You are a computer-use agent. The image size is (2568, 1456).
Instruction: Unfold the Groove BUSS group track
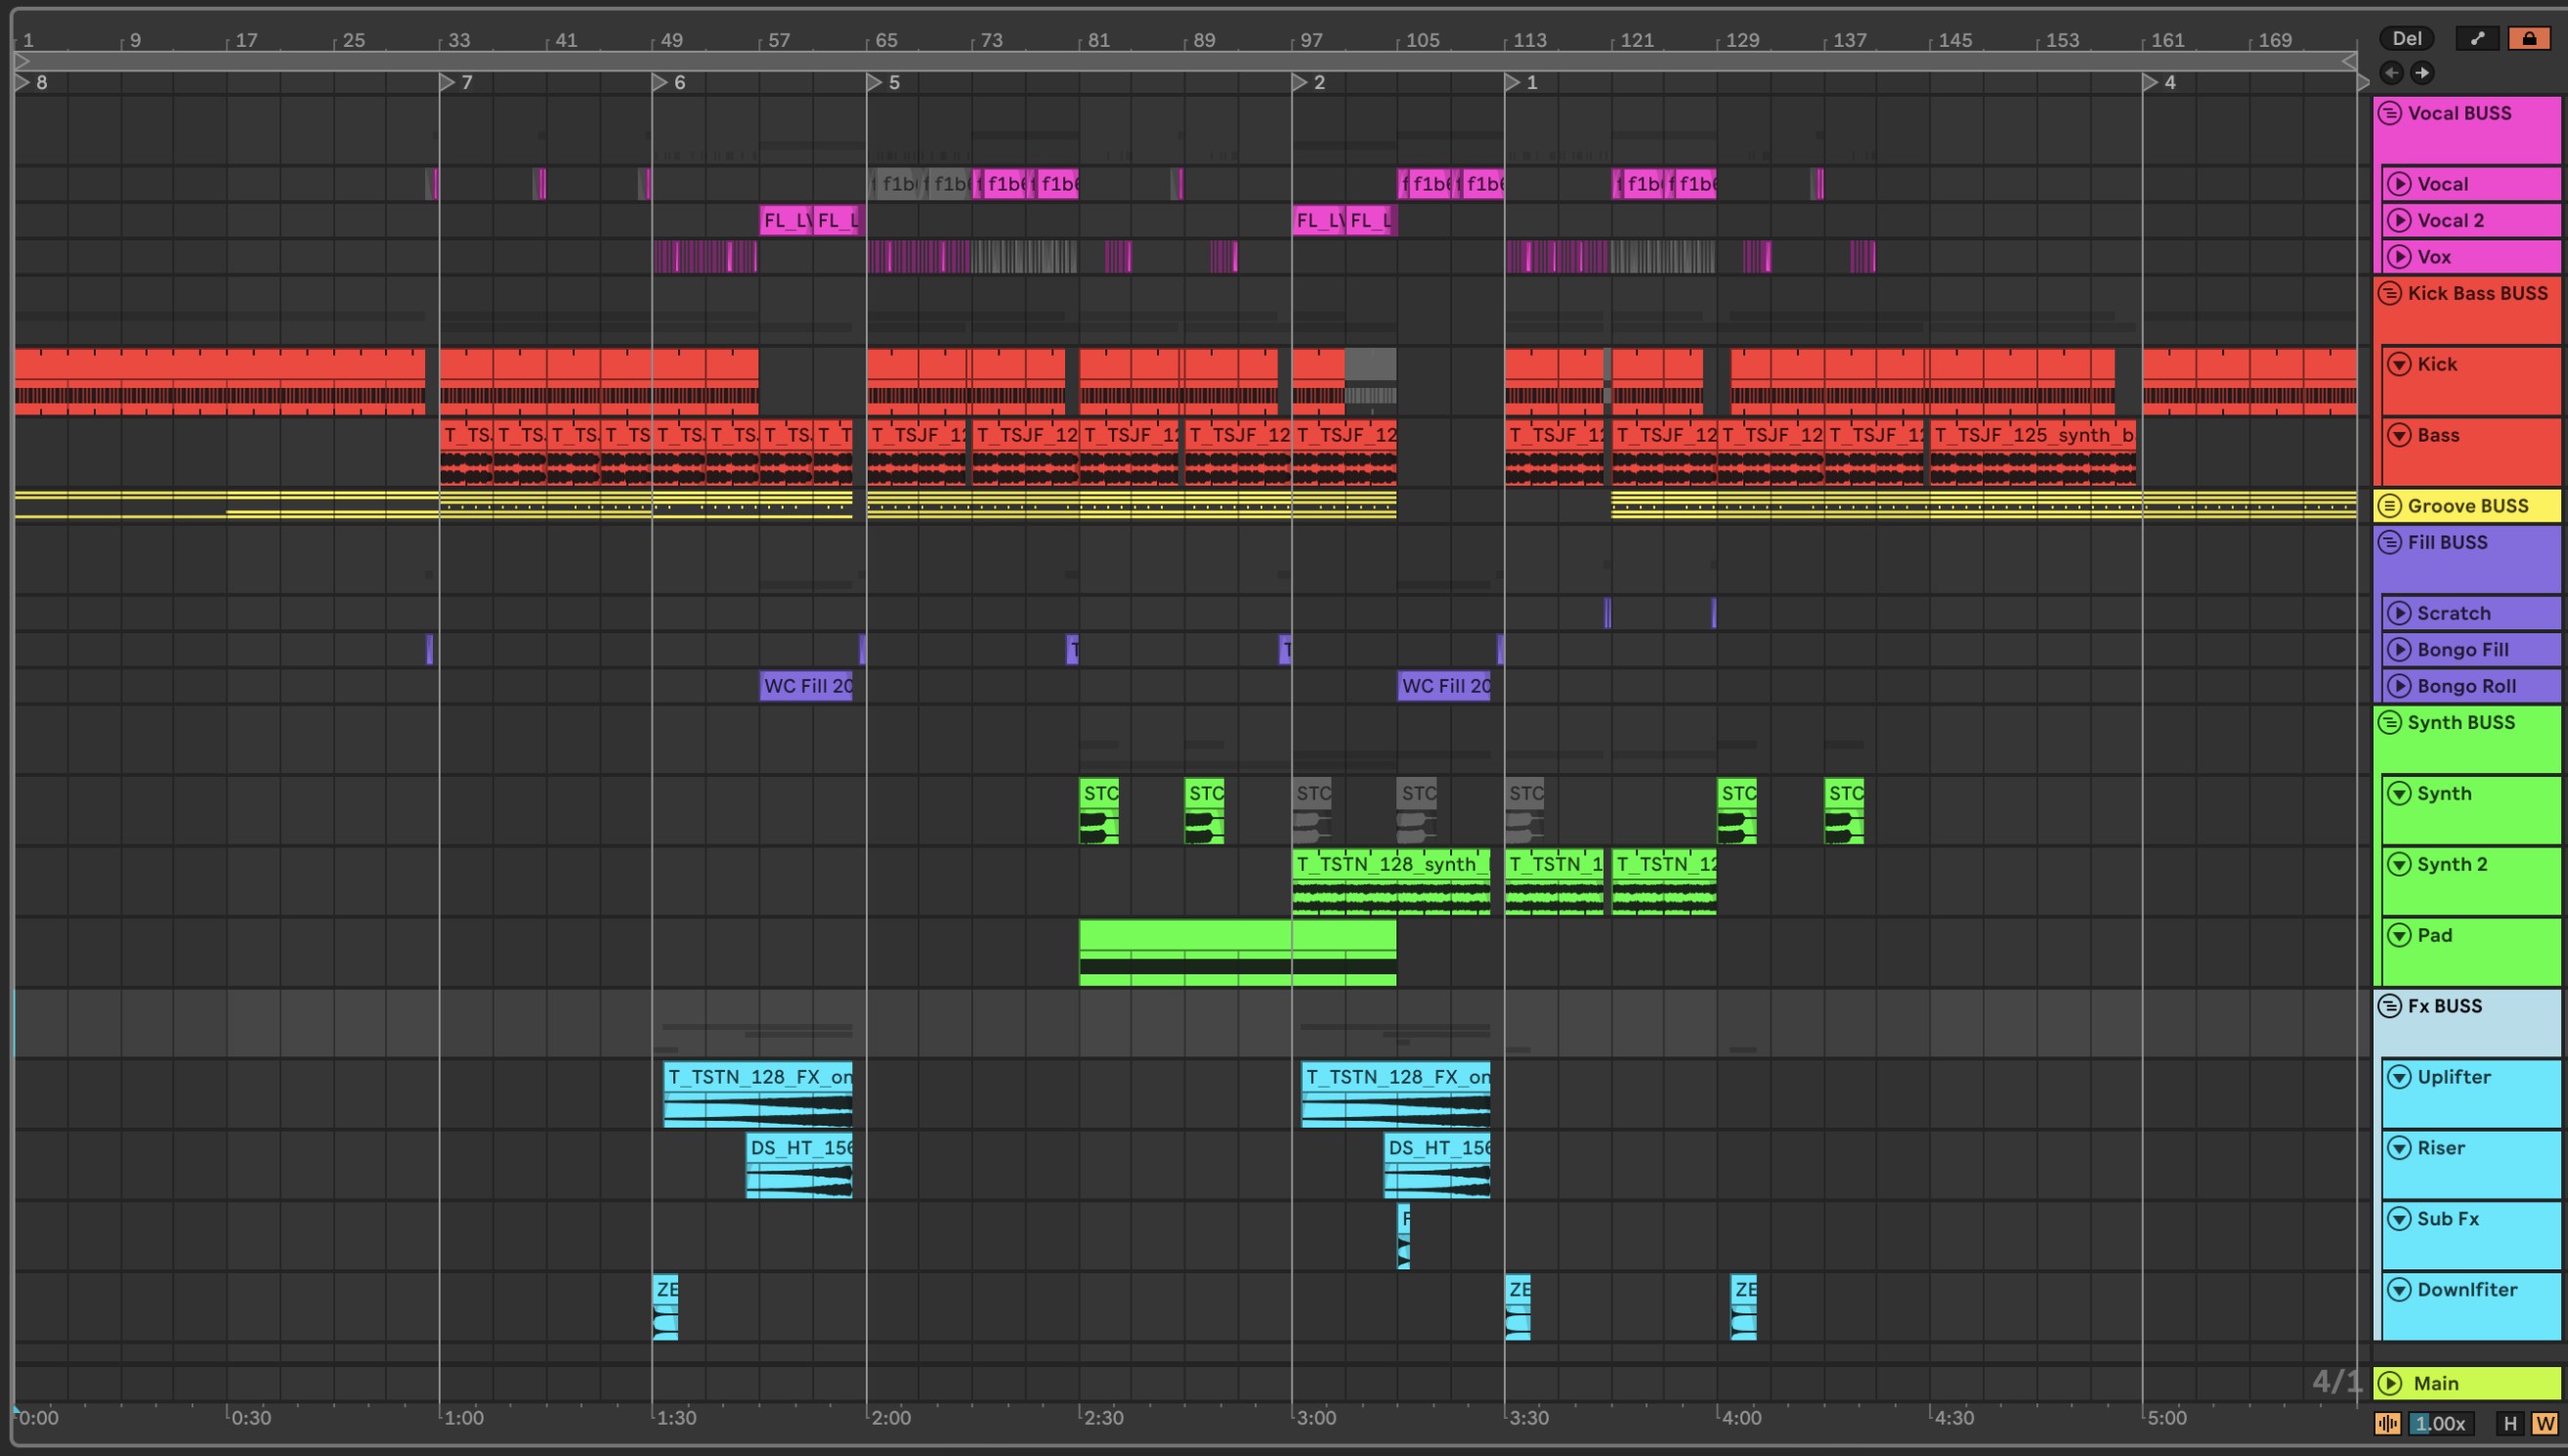coord(2390,506)
